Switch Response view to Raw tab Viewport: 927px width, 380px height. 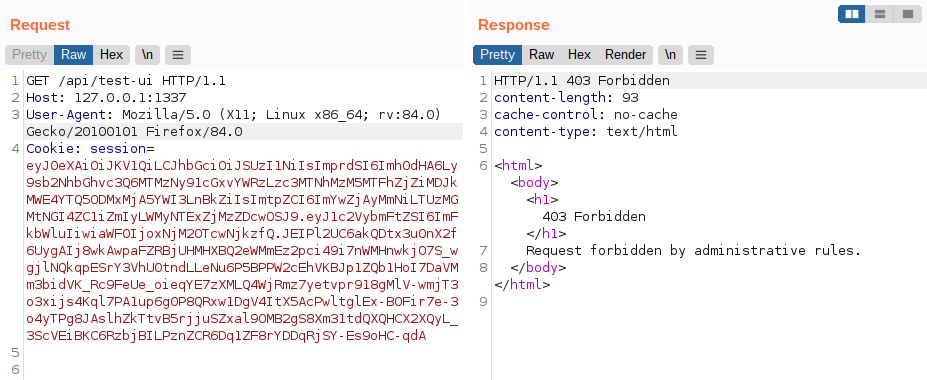(x=542, y=55)
